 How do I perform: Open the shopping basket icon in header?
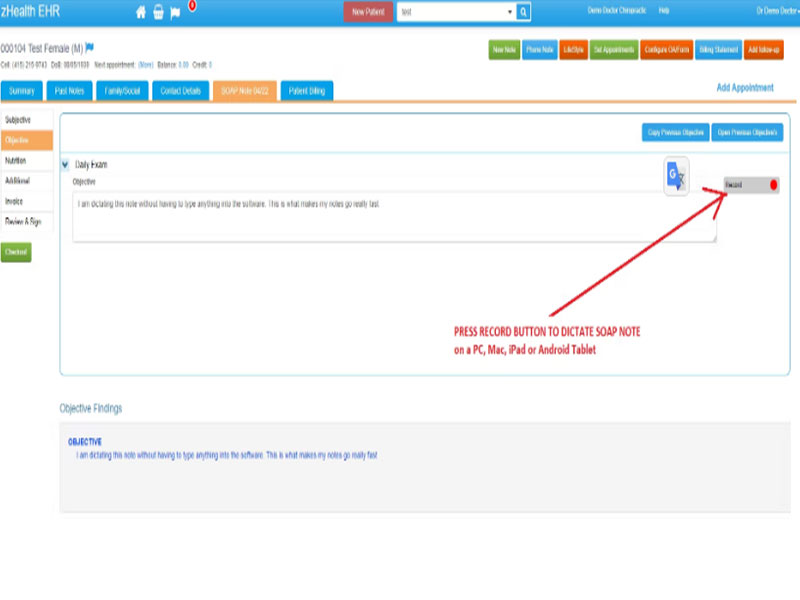click(x=158, y=12)
